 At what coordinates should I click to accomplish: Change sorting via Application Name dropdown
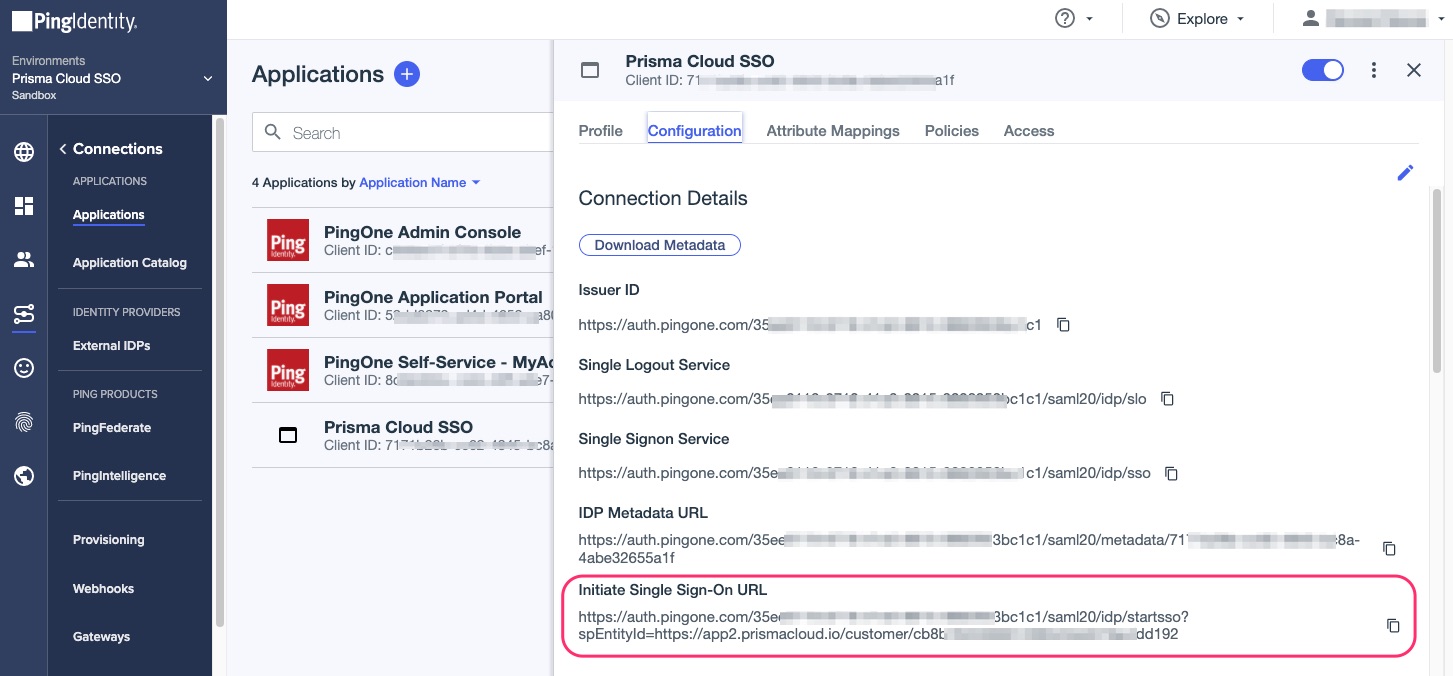[x=419, y=183]
